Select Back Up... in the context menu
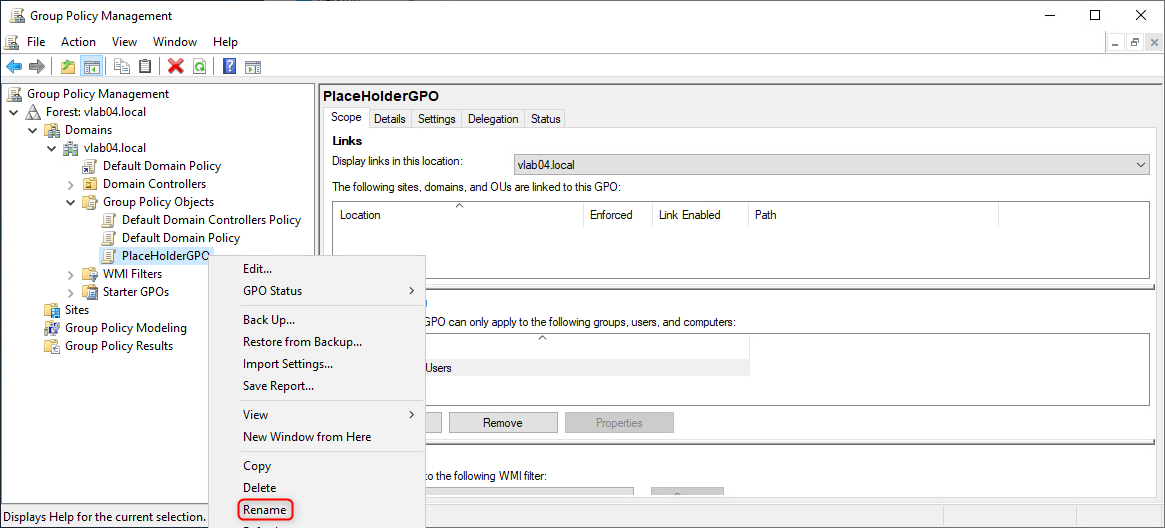Screen dimensions: 1165x528 coord(269,320)
